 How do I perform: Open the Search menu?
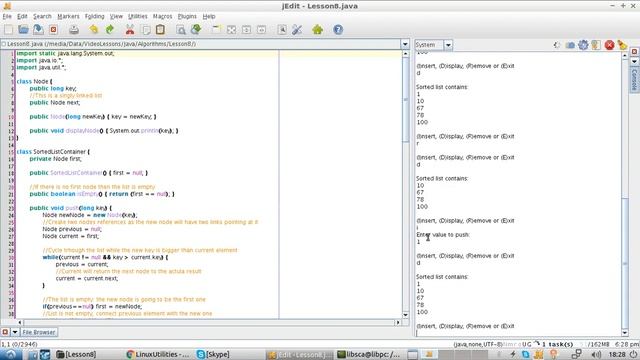pyautogui.click(x=42, y=16)
